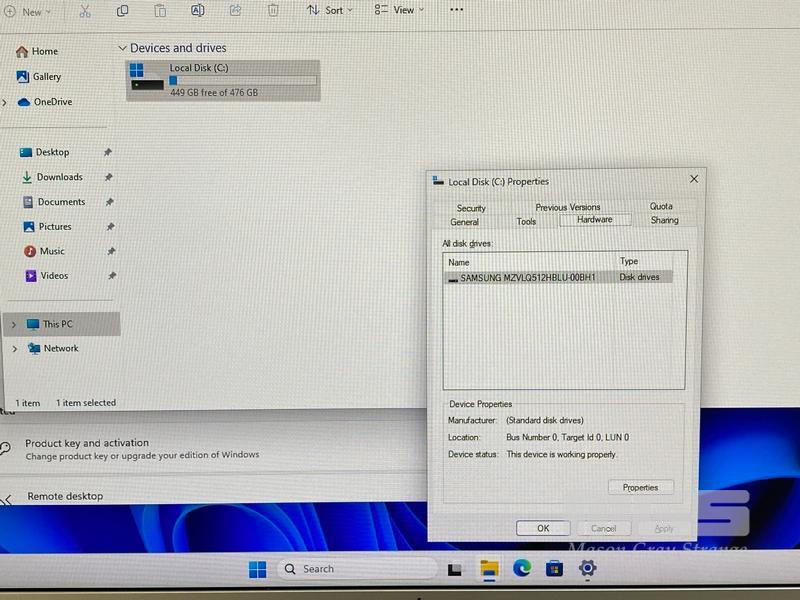Viewport: 800px width, 600px height.
Task: Open Microsoft Store from the taskbar
Action: coord(555,568)
